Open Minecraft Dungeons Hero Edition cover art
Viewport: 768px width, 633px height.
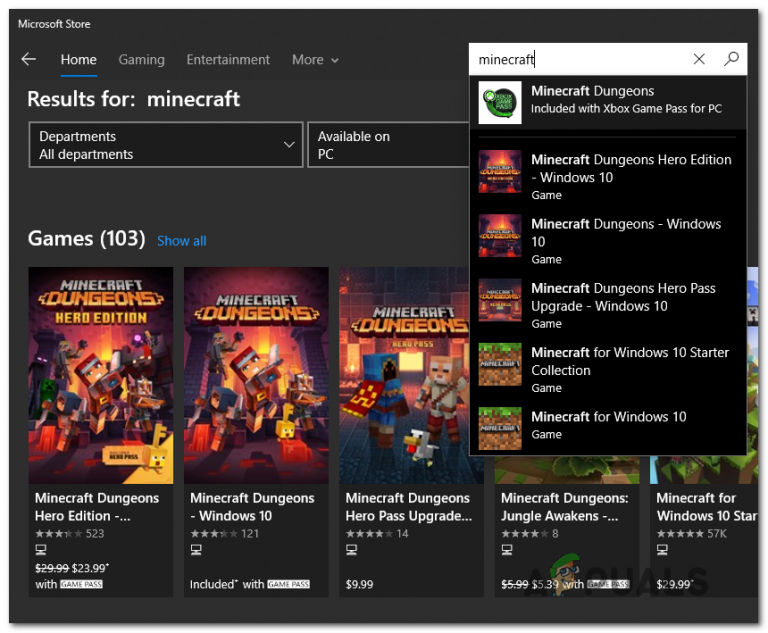tap(101, 375)
